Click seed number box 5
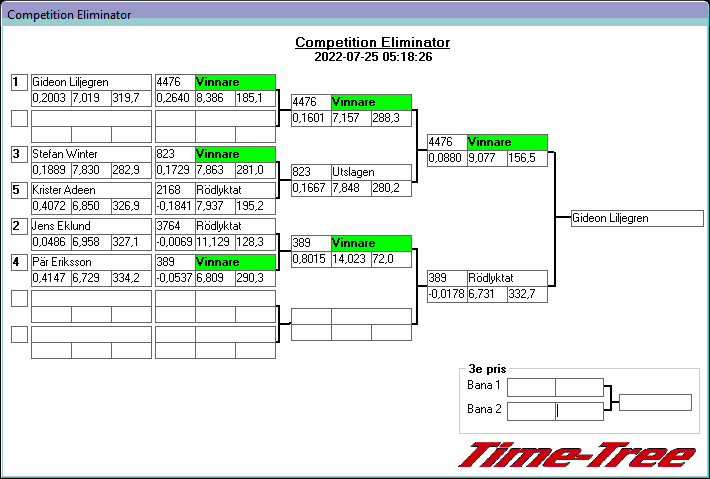 pyautogui.click(x=19, y=190)
